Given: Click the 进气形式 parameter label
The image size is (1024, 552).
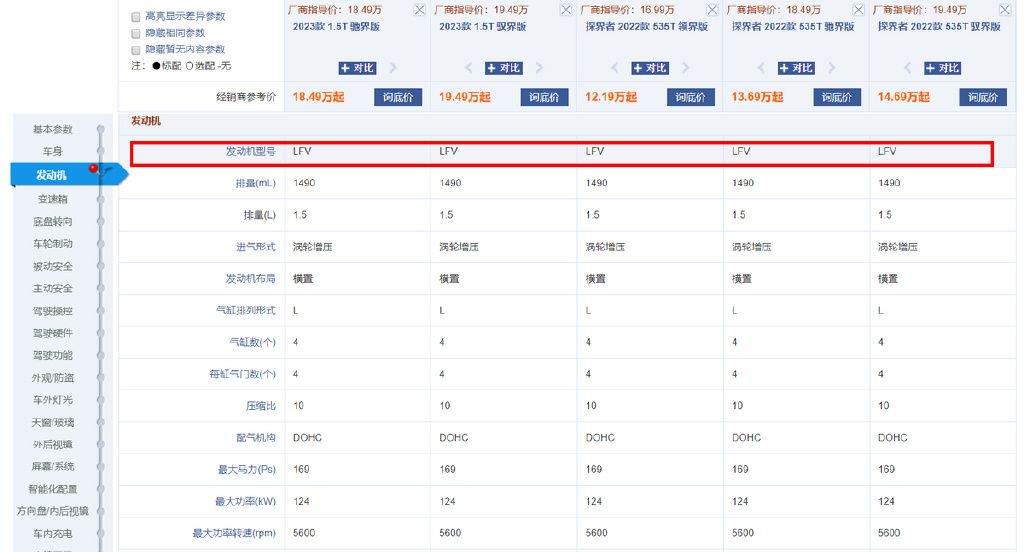Looking at the screenshot, I should click(x=256, y=247).
